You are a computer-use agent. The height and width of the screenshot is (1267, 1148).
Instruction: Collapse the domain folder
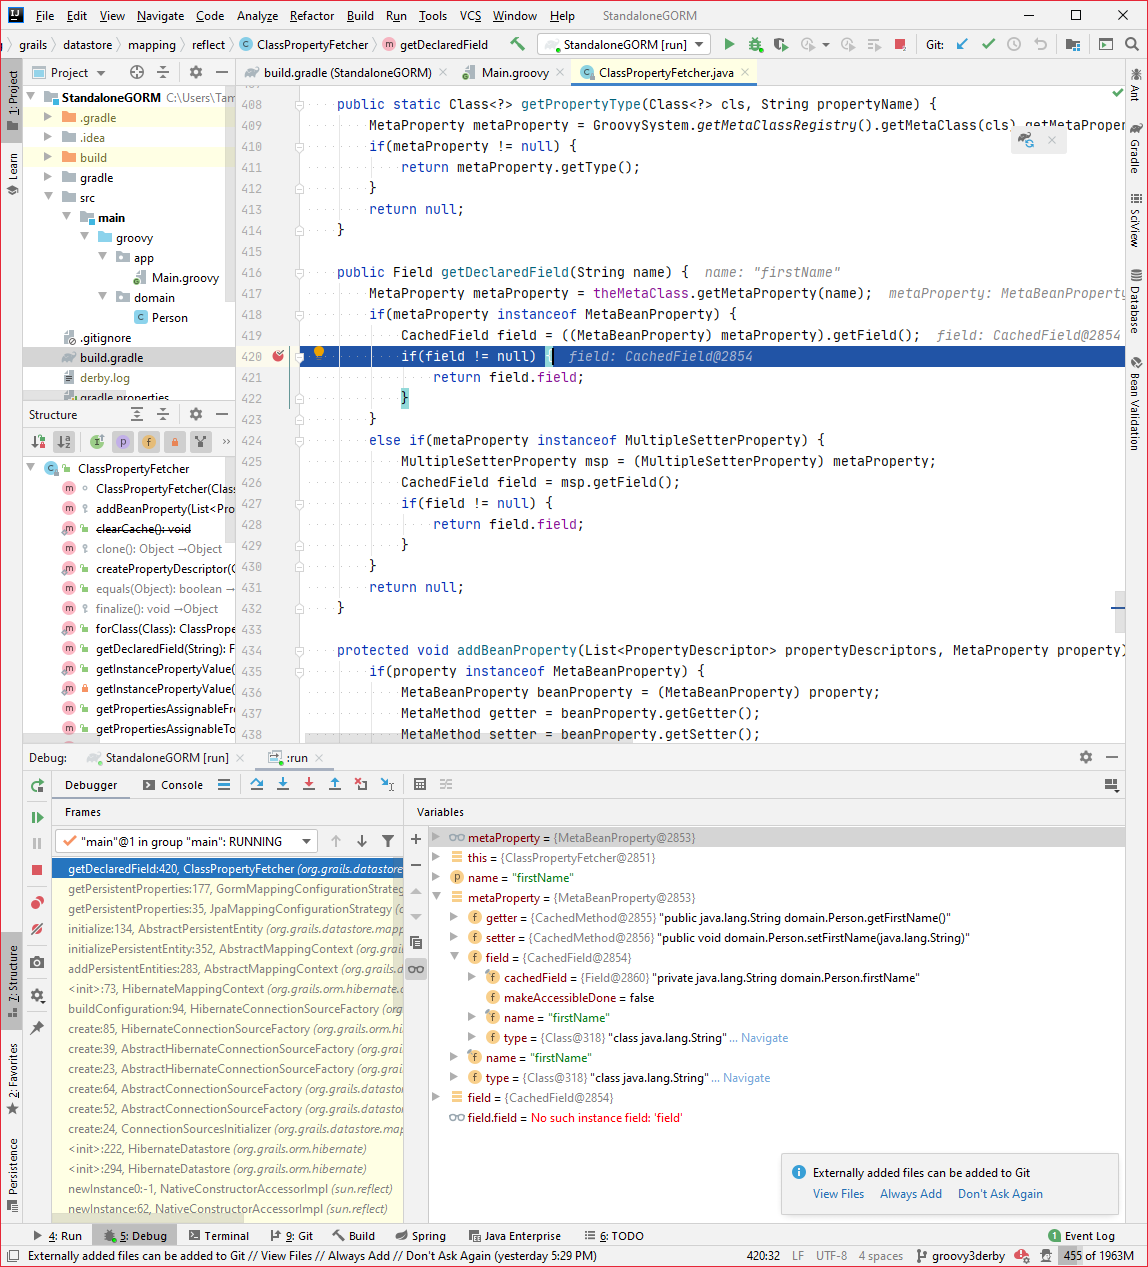click(102, 297)
